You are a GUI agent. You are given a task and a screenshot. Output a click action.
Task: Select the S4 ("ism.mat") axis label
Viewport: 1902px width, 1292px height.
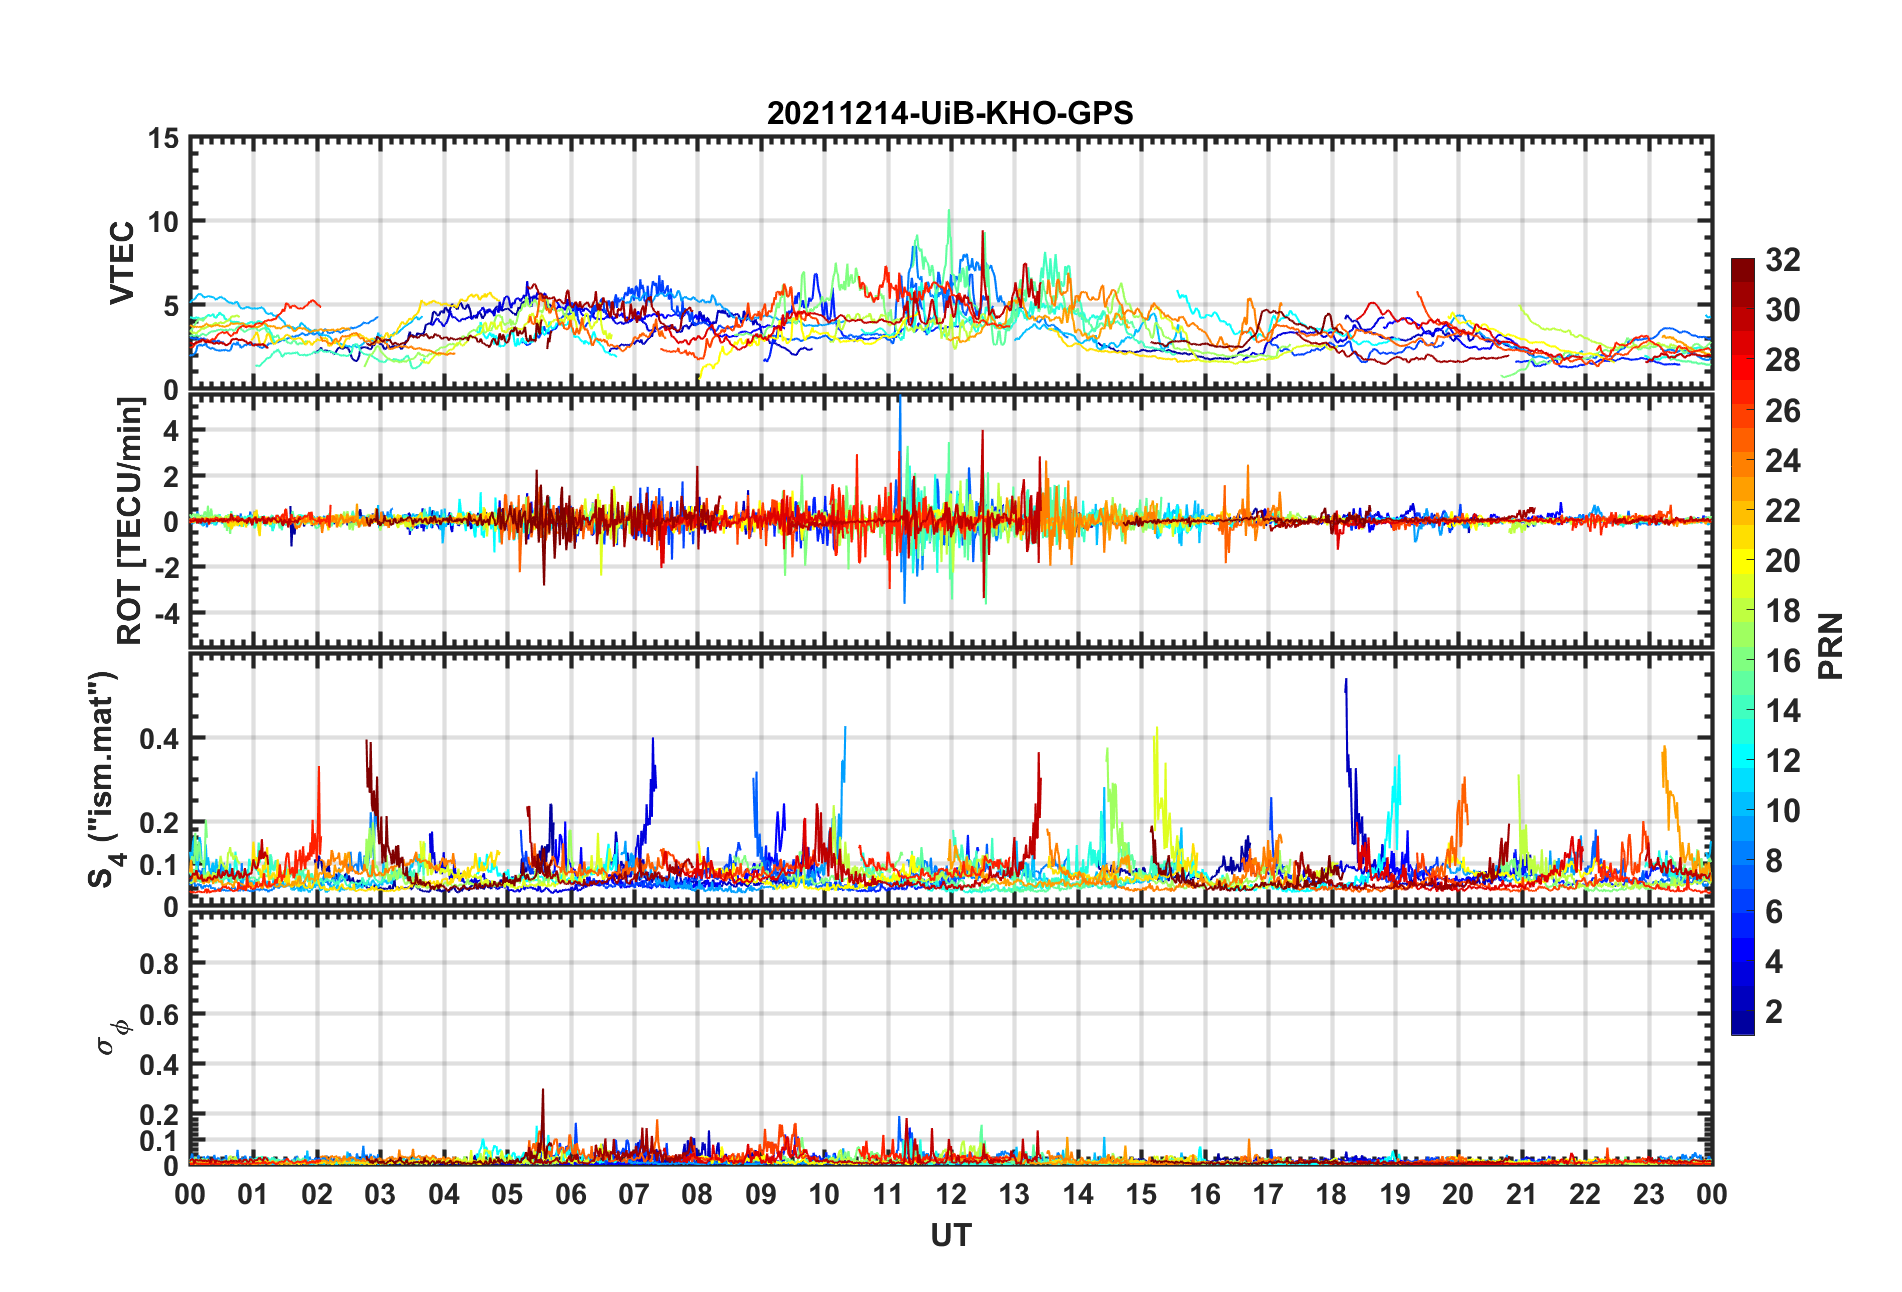(103, 779)
